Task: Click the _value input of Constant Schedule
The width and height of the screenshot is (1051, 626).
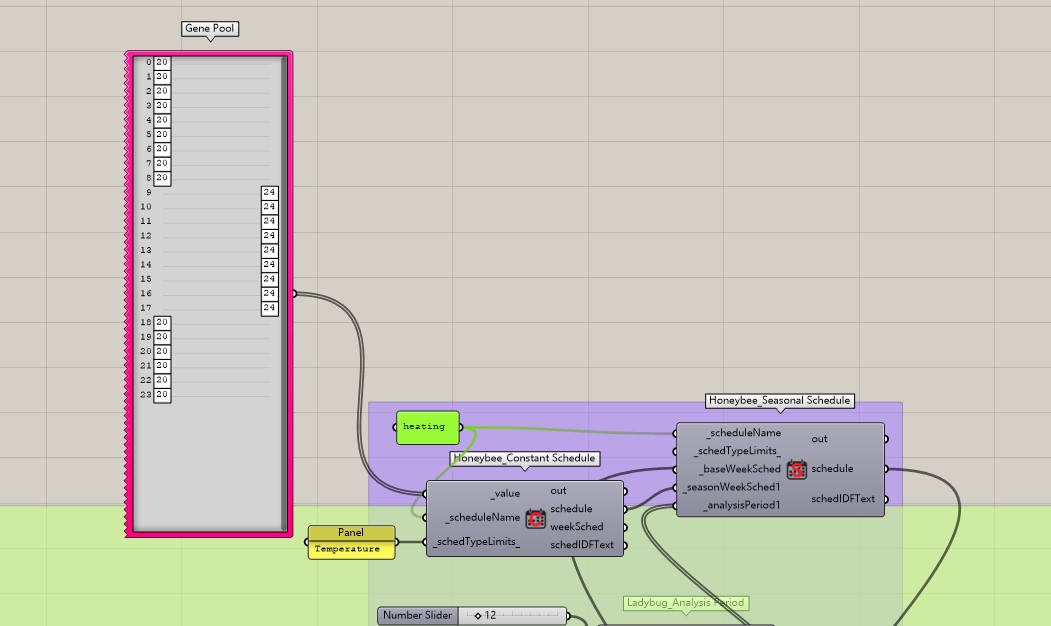Action: 505,494
